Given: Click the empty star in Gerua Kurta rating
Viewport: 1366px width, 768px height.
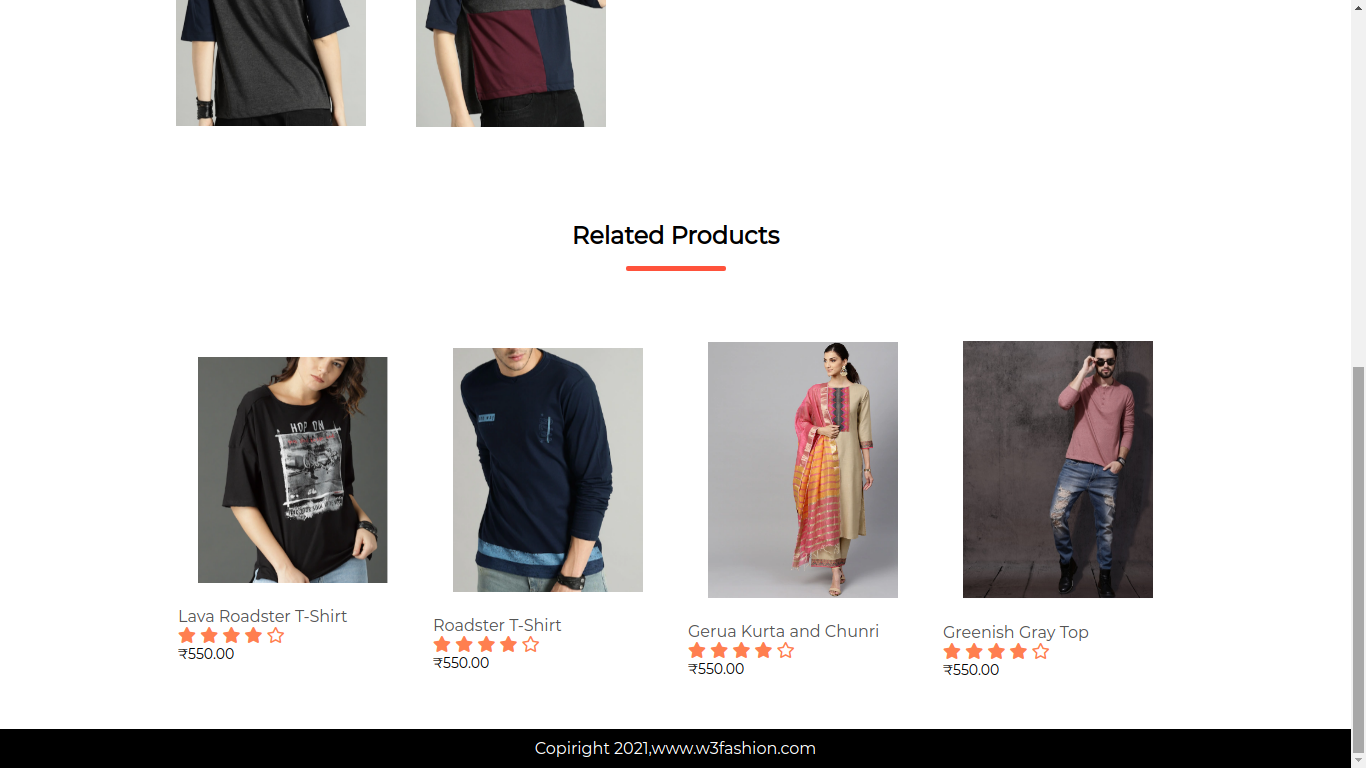Looking at the screenshot, I should pyautogui.click(x=786, y=651).
